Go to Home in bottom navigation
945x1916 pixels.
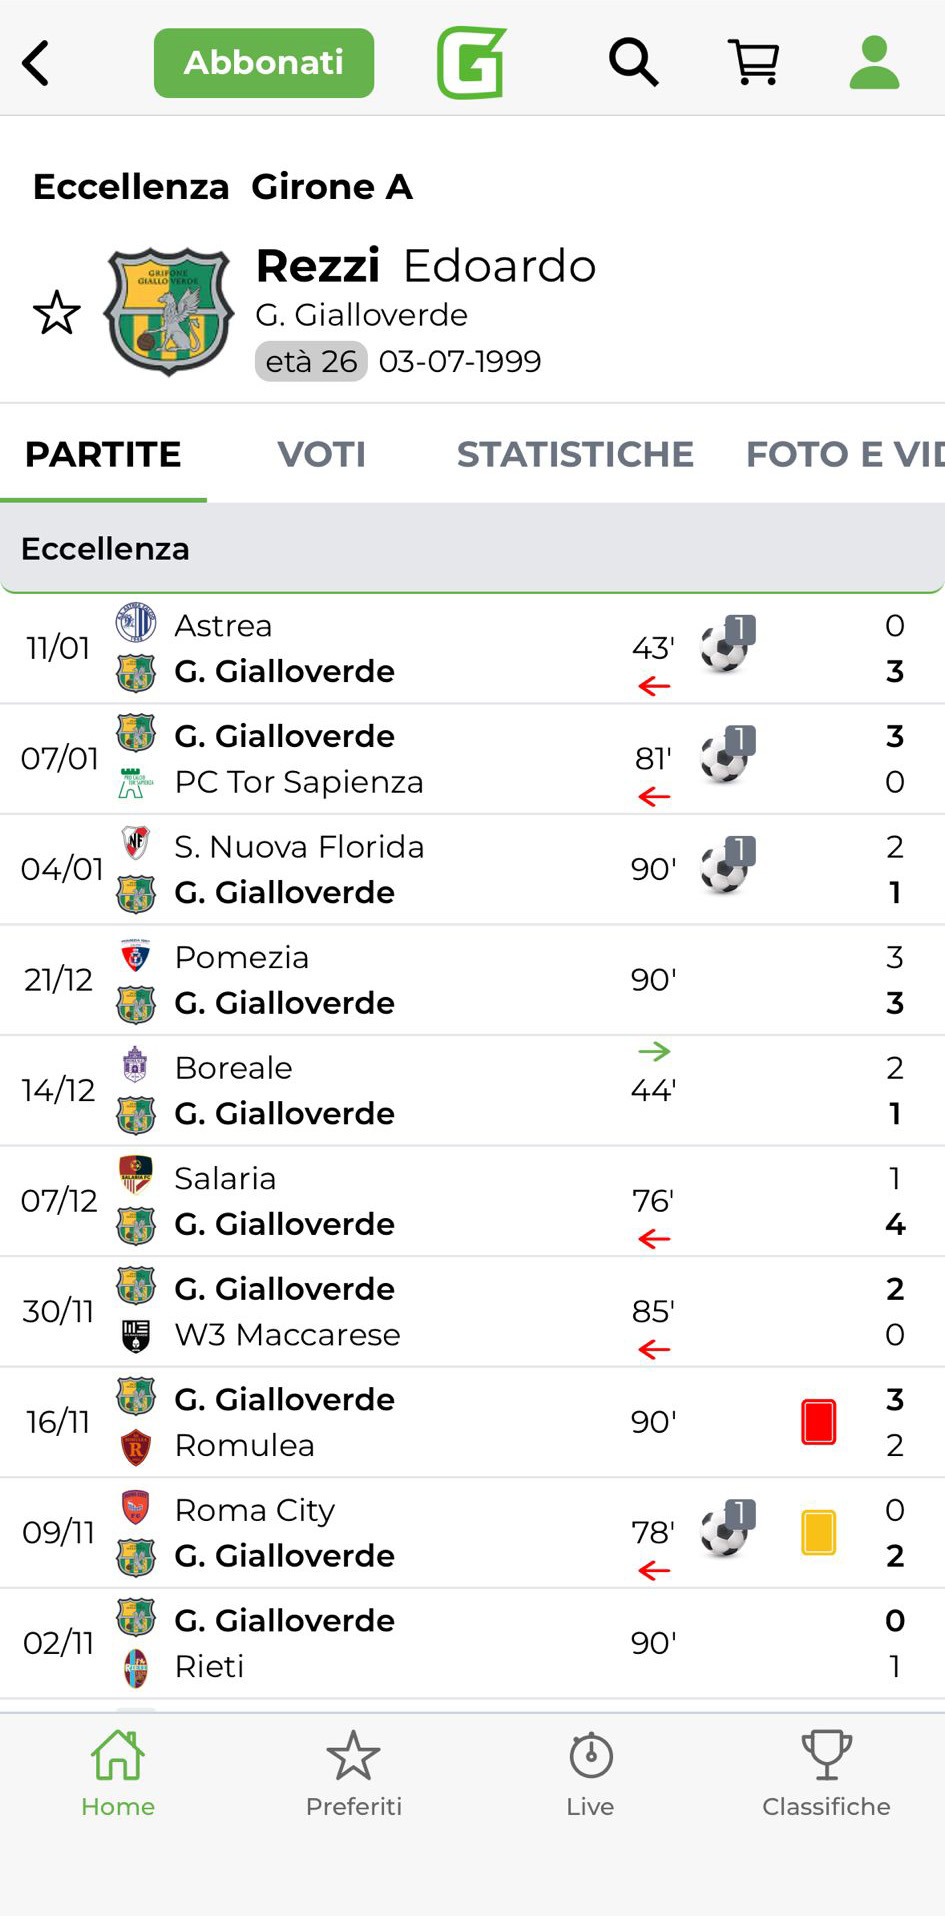point(118,1773)
